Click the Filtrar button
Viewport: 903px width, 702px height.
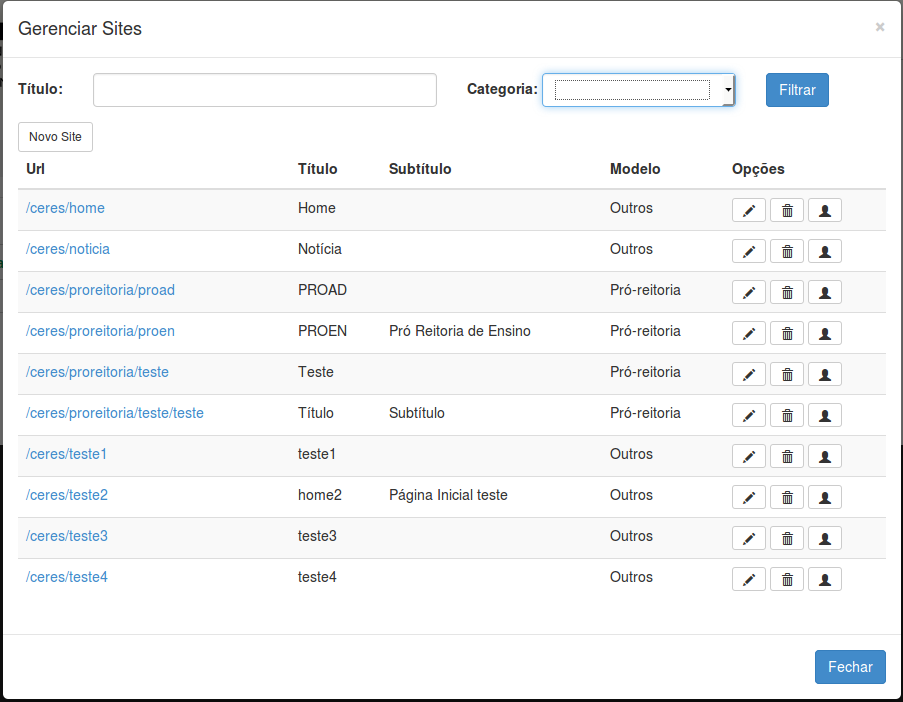[x=797, y=90]
